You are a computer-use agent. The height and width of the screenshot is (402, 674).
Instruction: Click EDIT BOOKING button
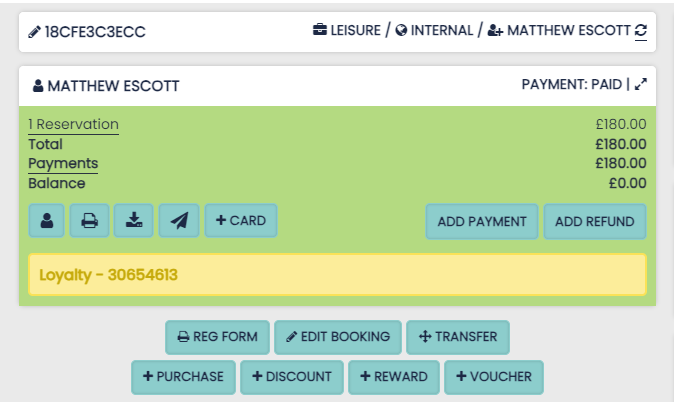click(338, 337)
